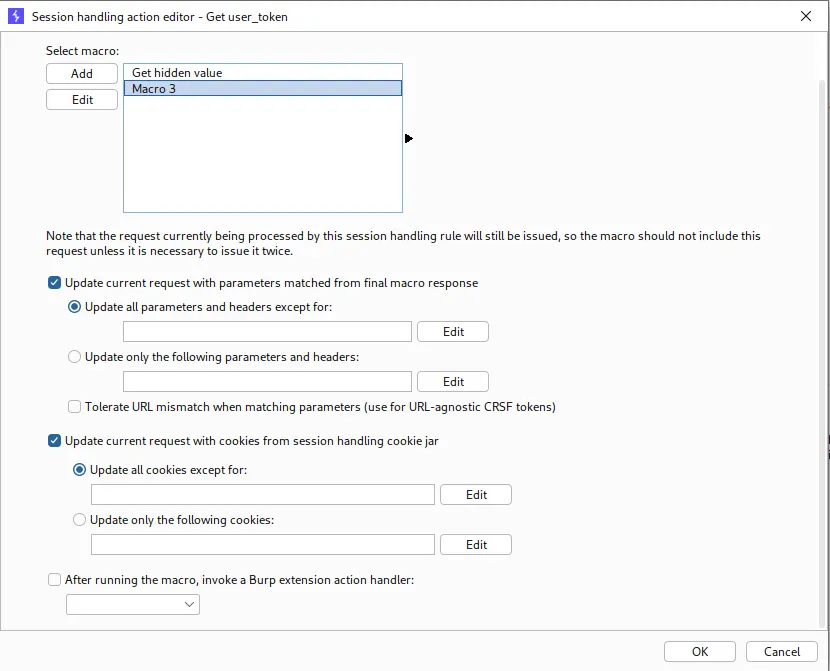
Task: Select Update all parameters and headers except for
Action: [x=74, y=307]
